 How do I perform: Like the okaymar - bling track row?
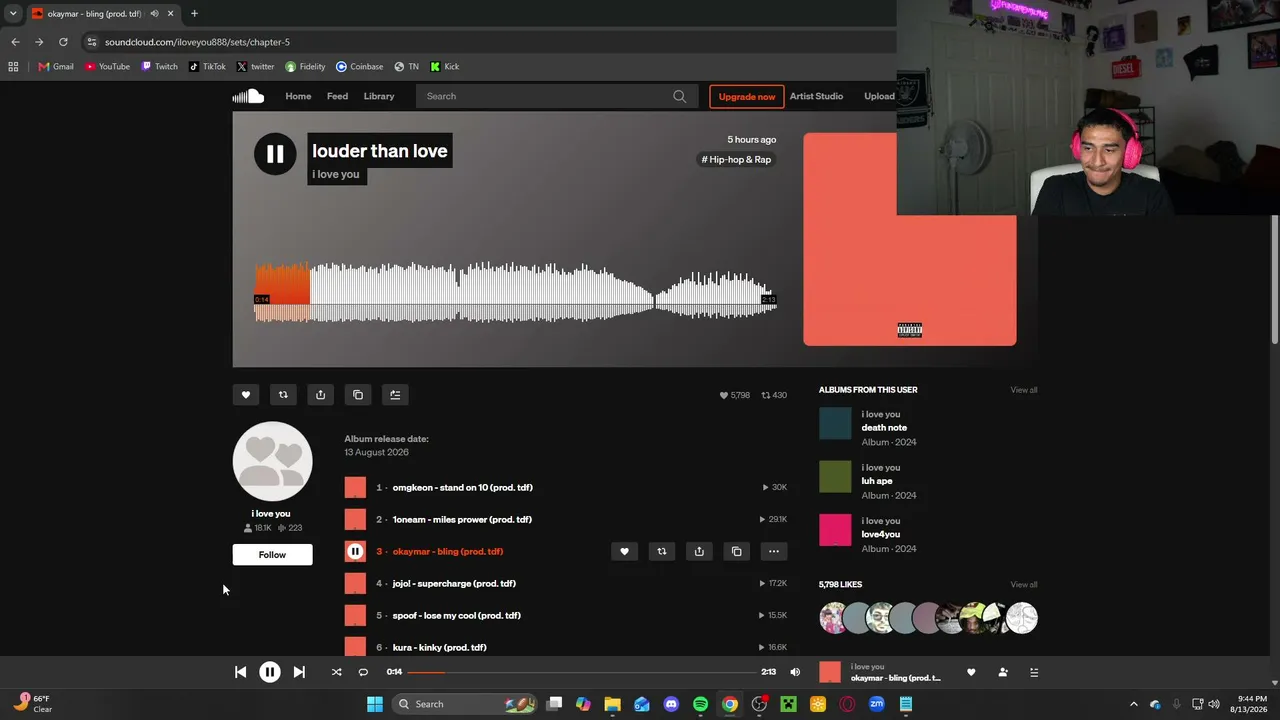[x=624, y=551]
